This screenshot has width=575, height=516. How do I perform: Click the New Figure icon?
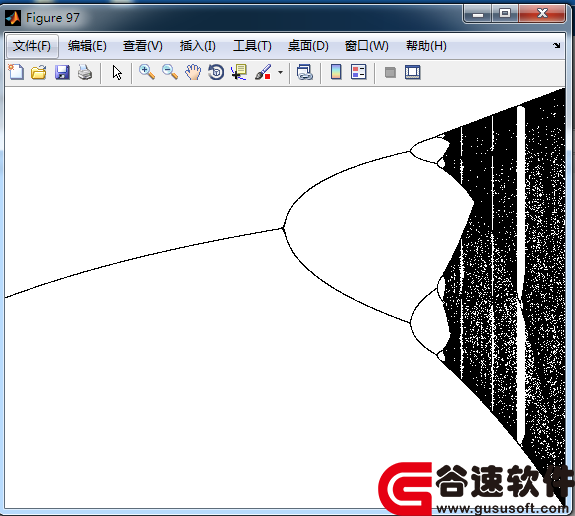(16, 72)
